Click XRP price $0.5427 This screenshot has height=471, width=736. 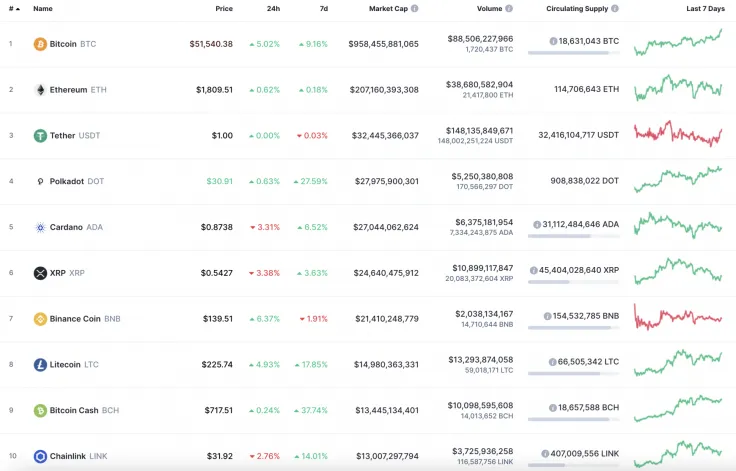(217, 273)
